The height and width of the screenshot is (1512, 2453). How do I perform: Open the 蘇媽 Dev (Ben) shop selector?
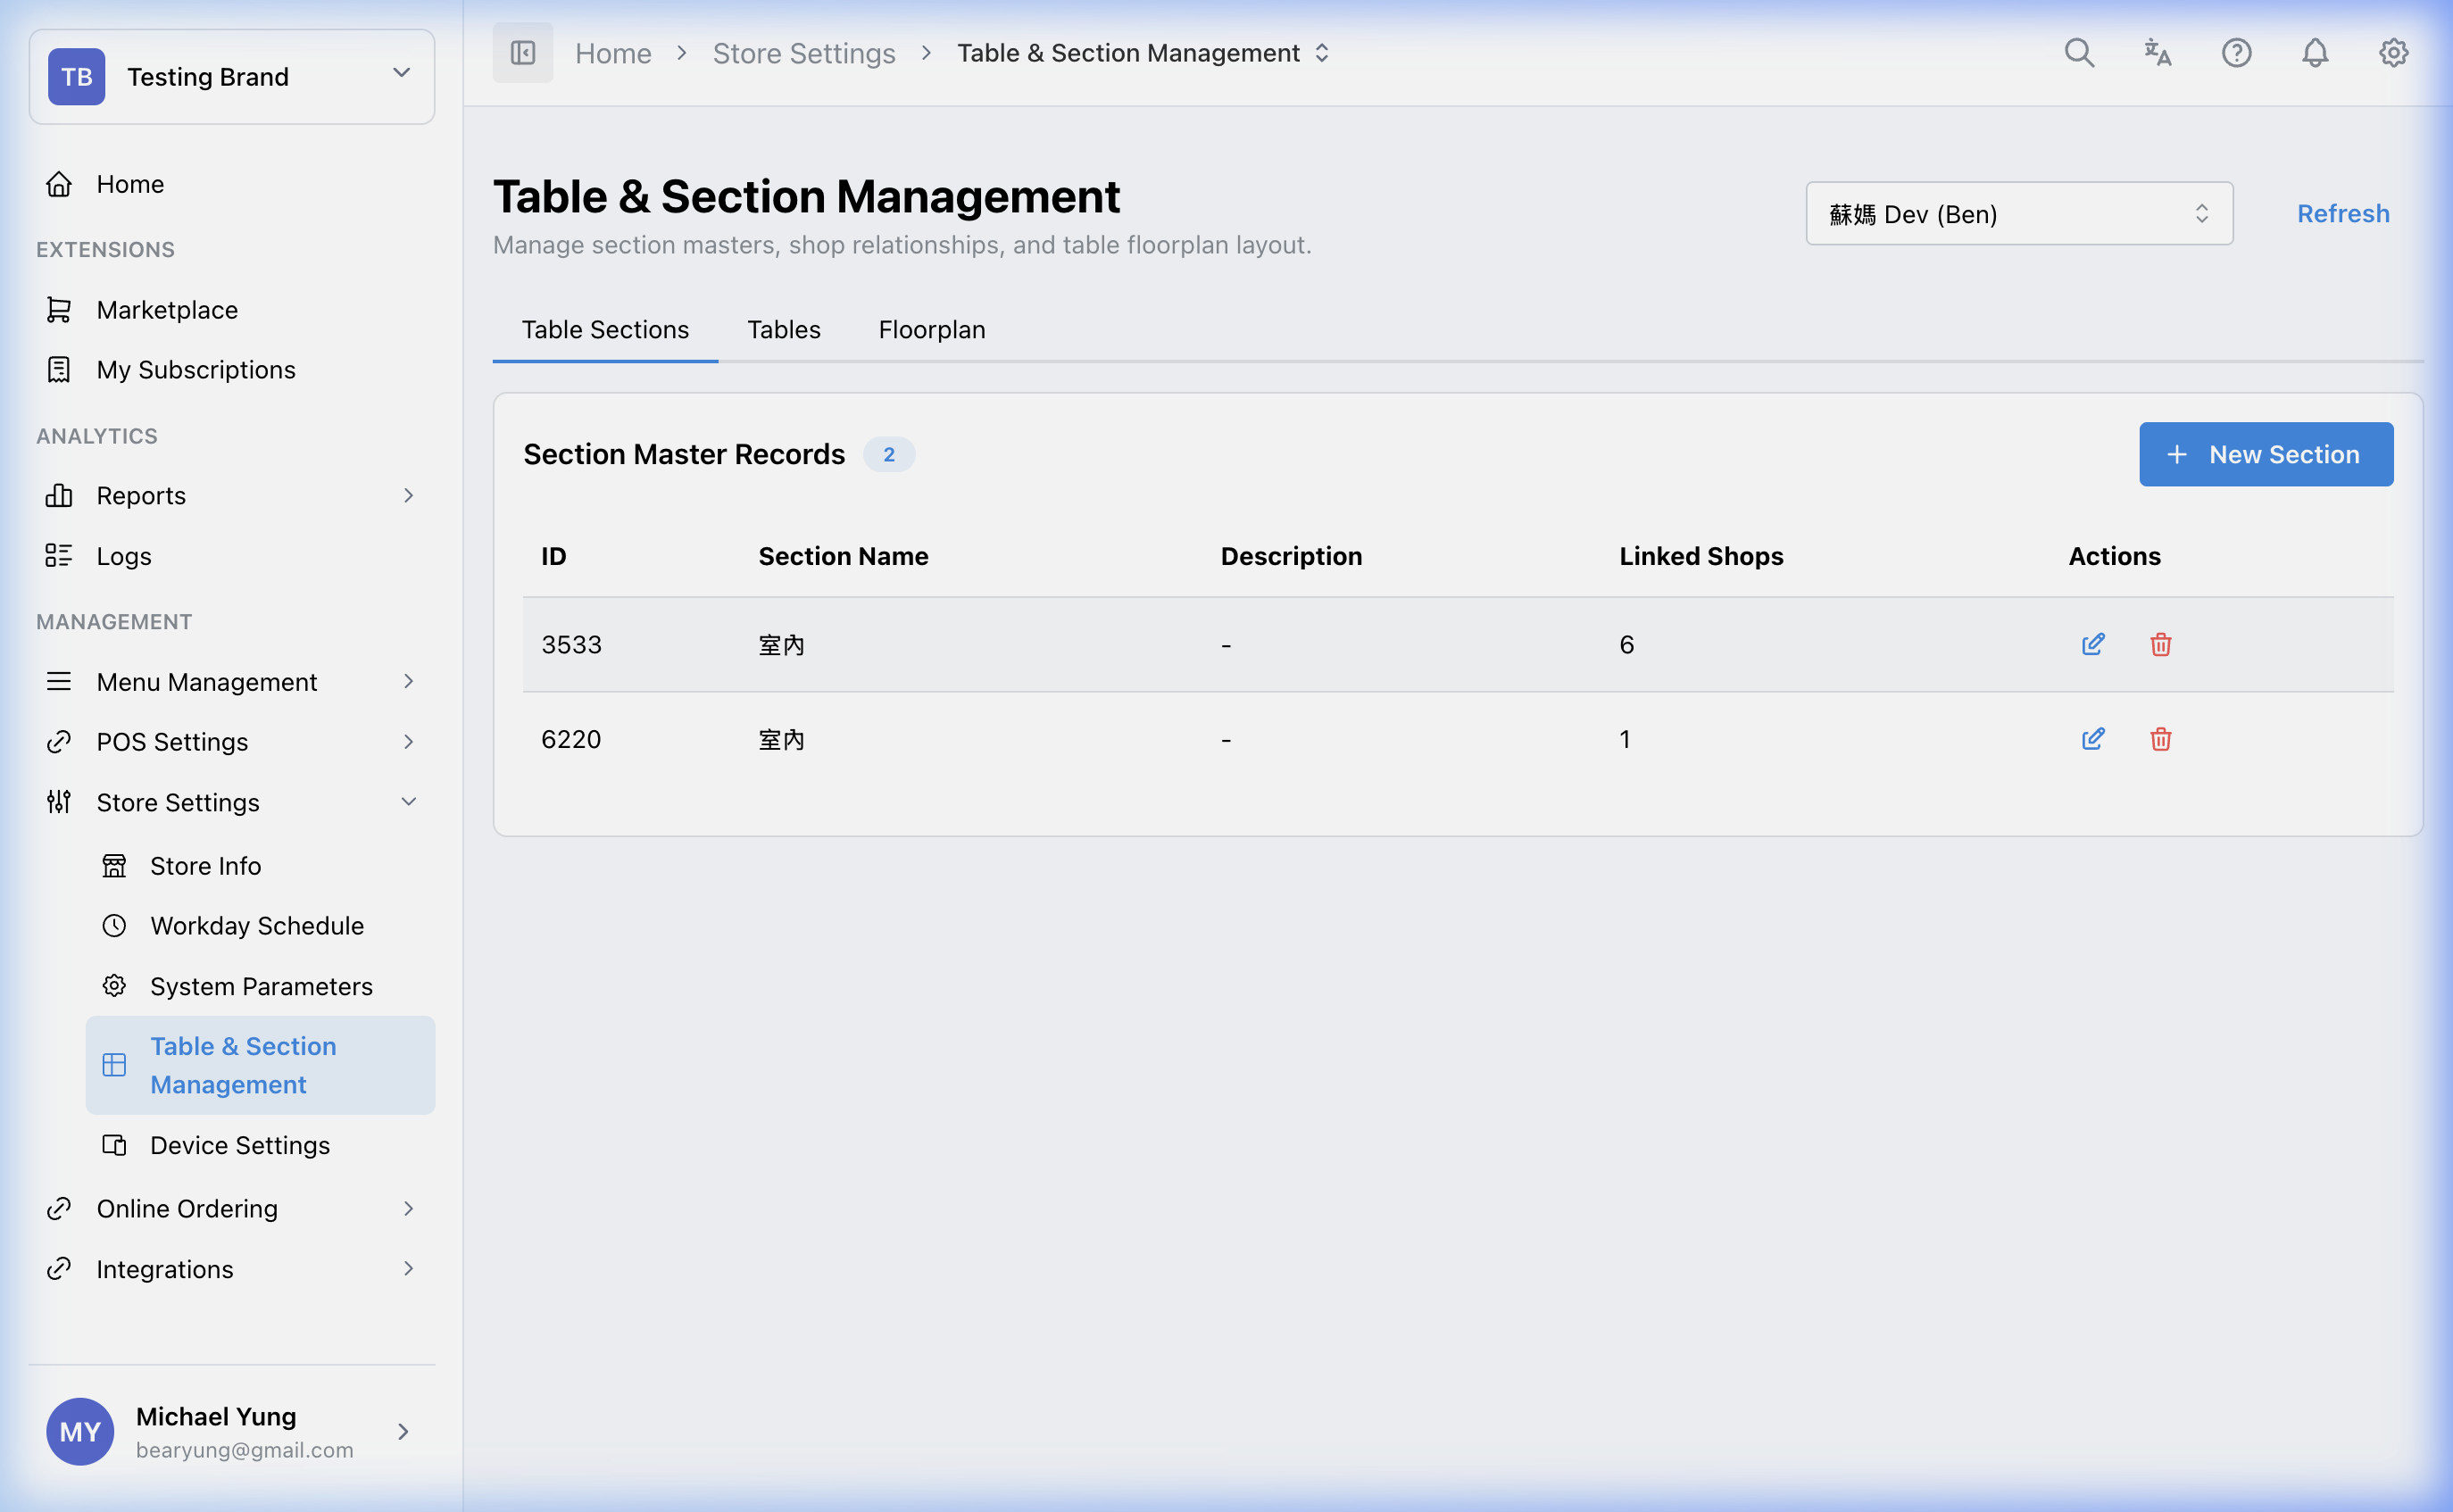[x=2018, y=214]
